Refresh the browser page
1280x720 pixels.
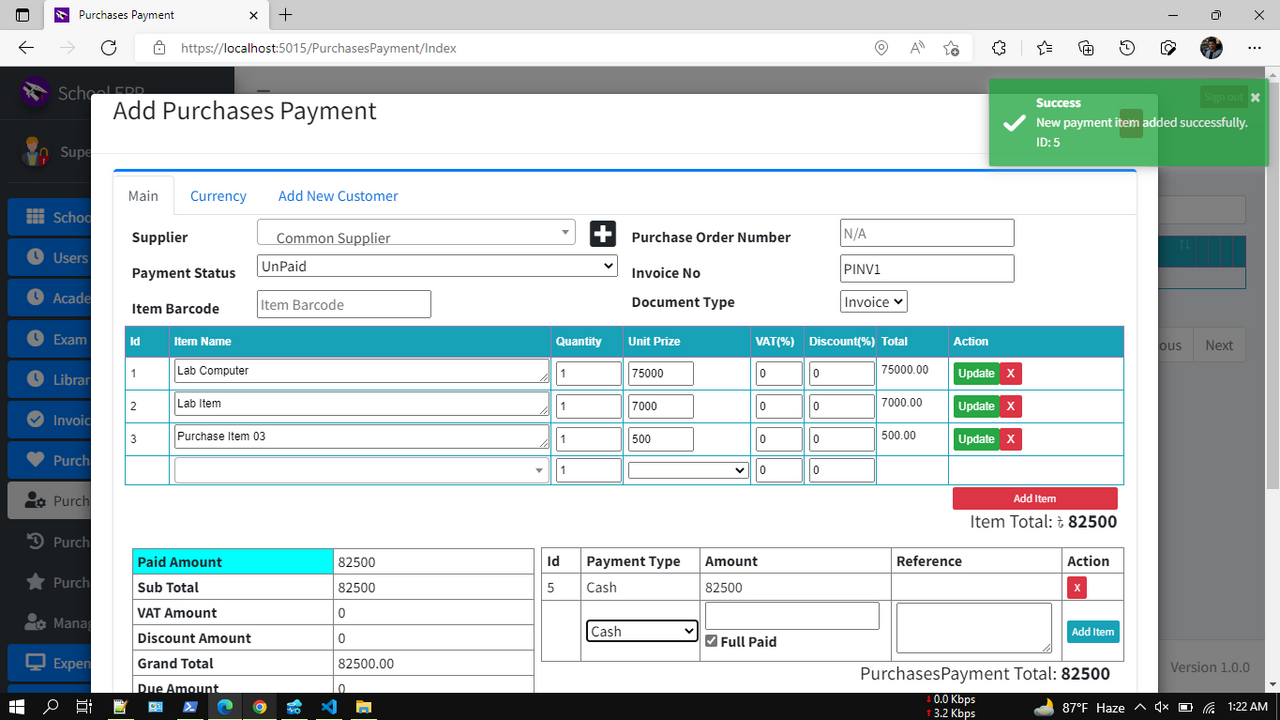109,48
